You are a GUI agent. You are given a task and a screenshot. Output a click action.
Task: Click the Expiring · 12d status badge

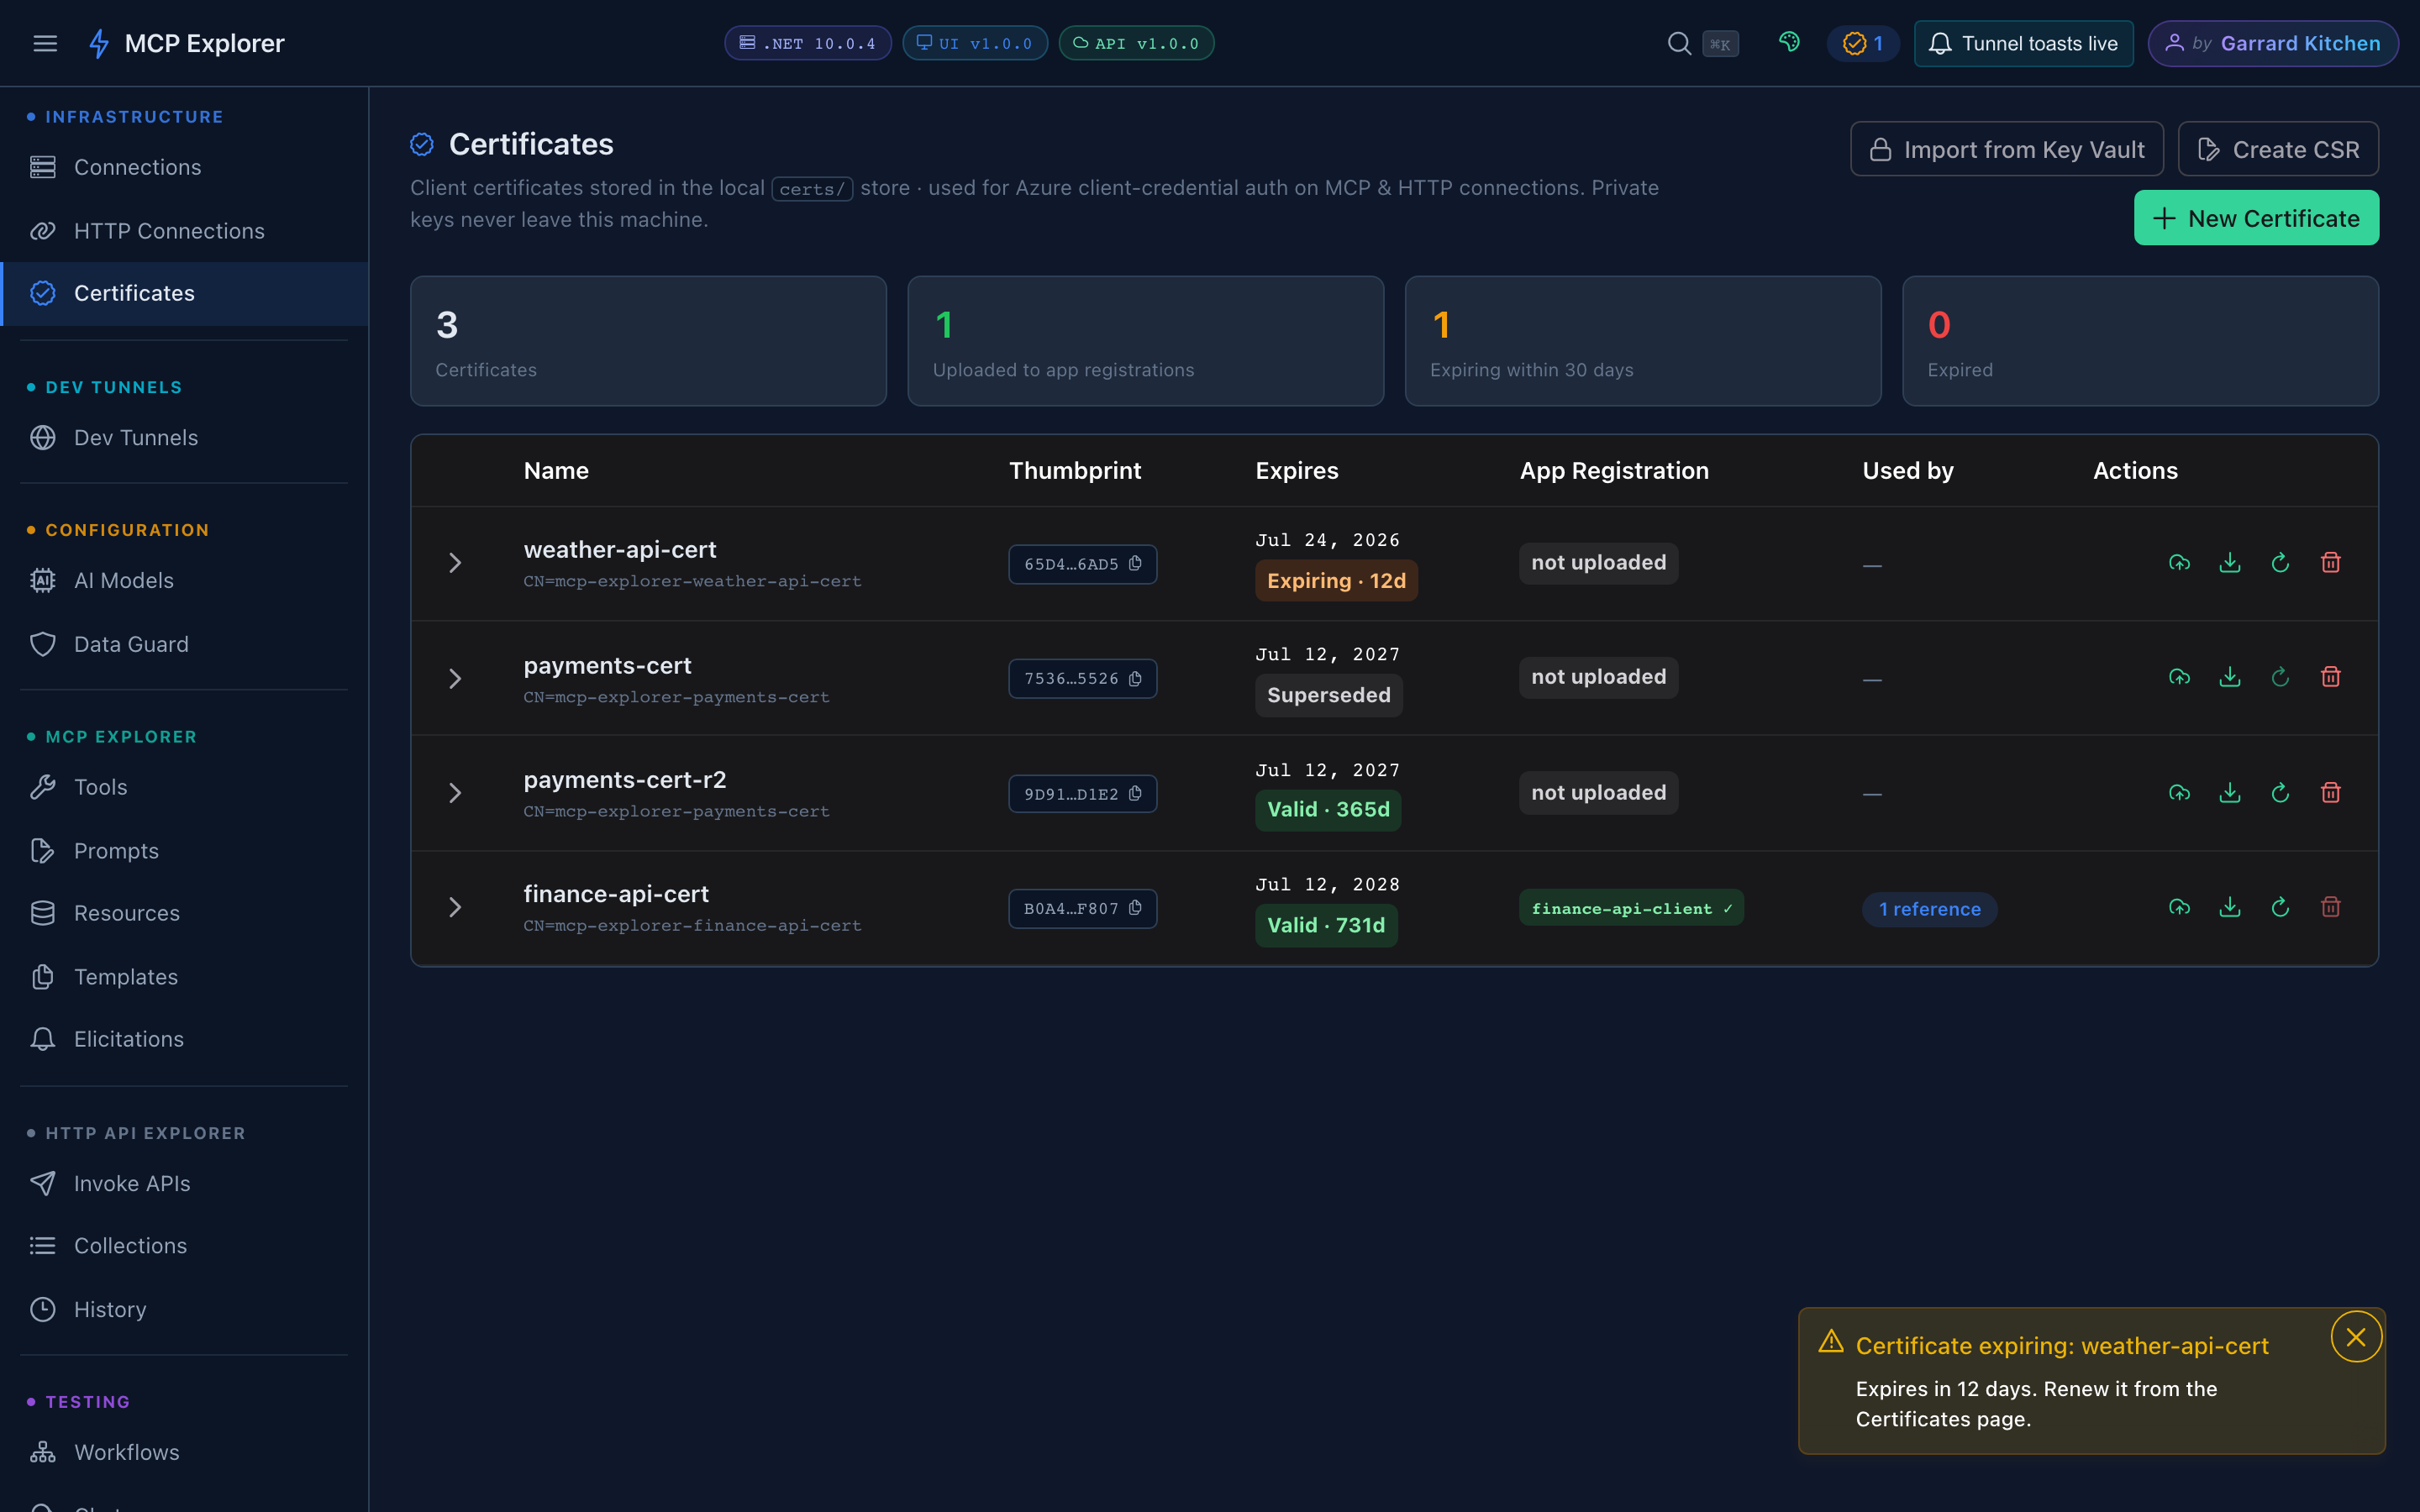(1336, 581)
